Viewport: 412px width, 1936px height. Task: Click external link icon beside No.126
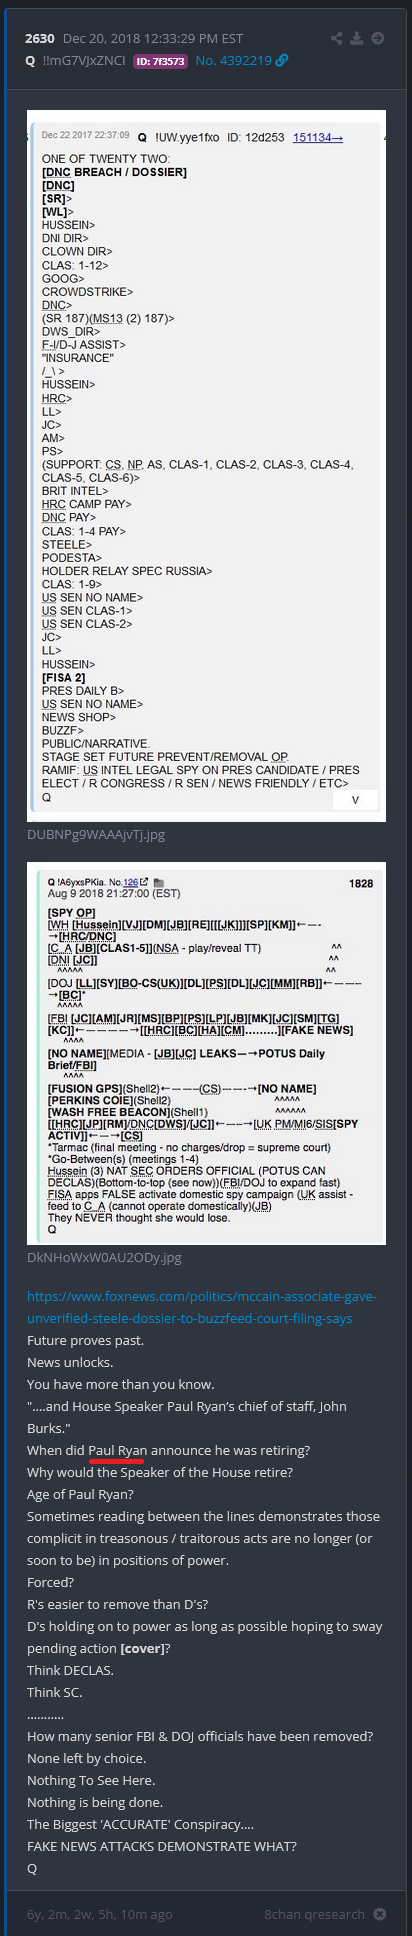(145, 881)
